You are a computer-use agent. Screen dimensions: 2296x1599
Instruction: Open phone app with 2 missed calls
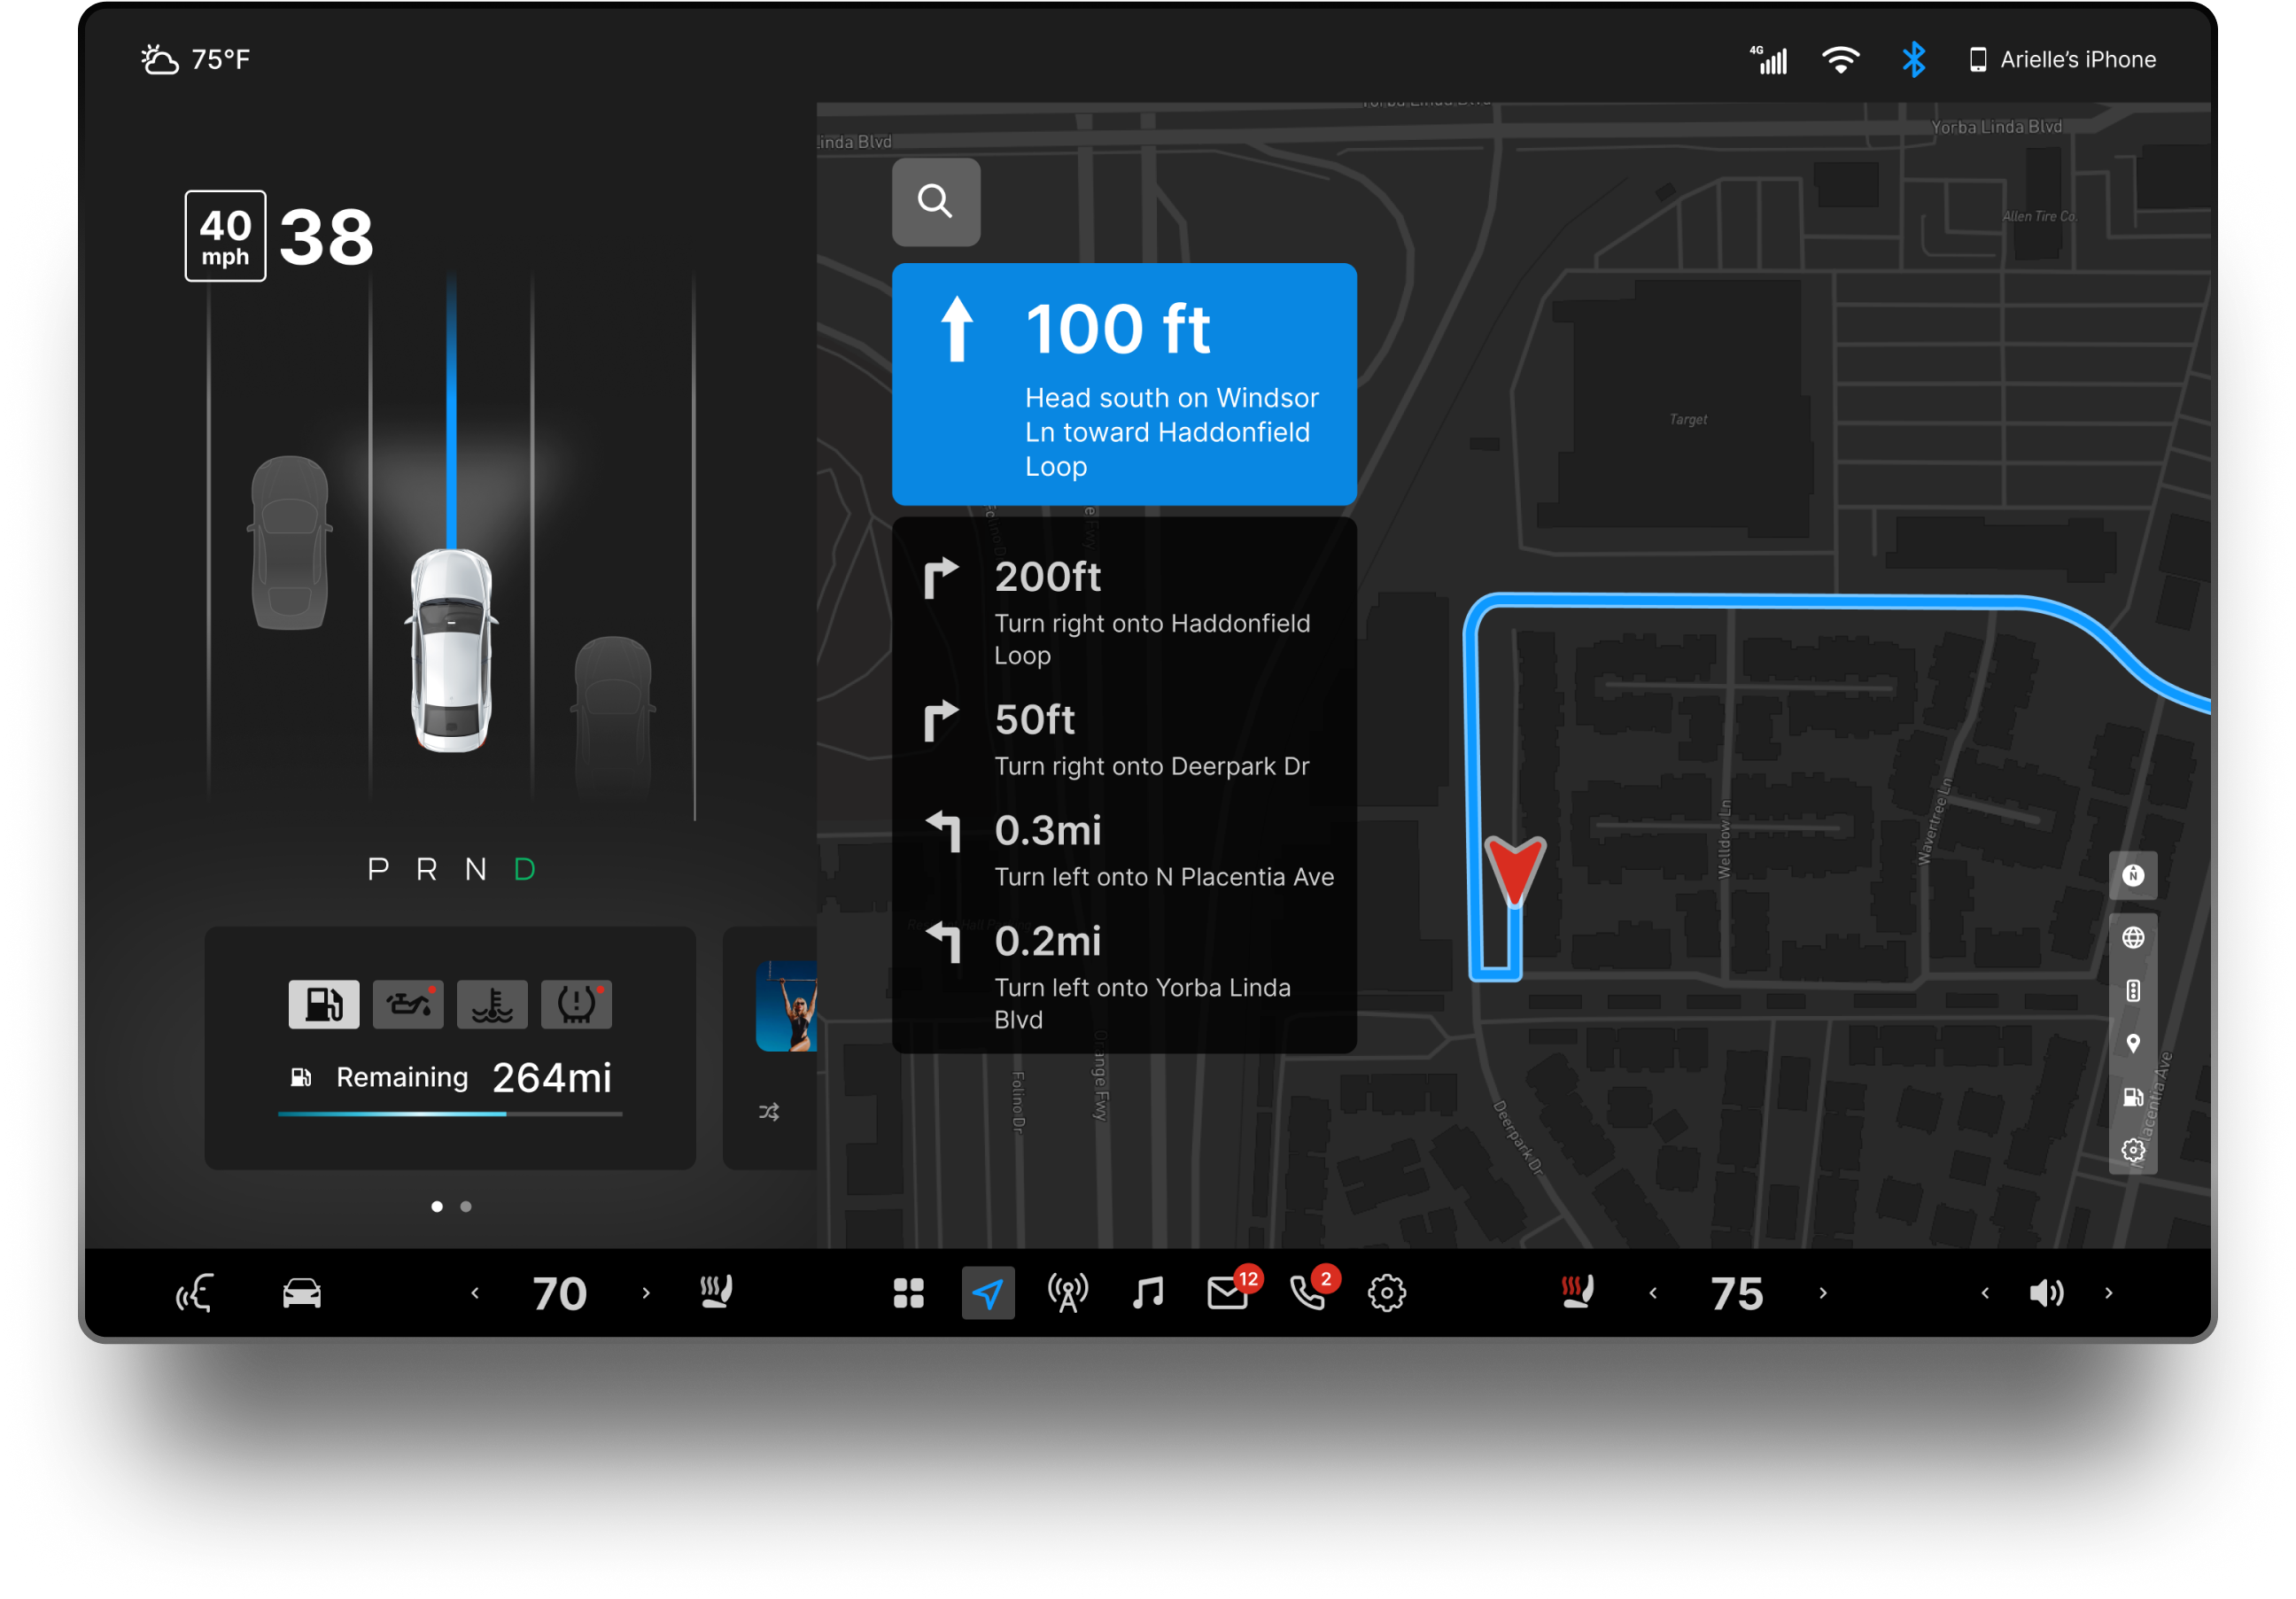pos(1307,1292)
